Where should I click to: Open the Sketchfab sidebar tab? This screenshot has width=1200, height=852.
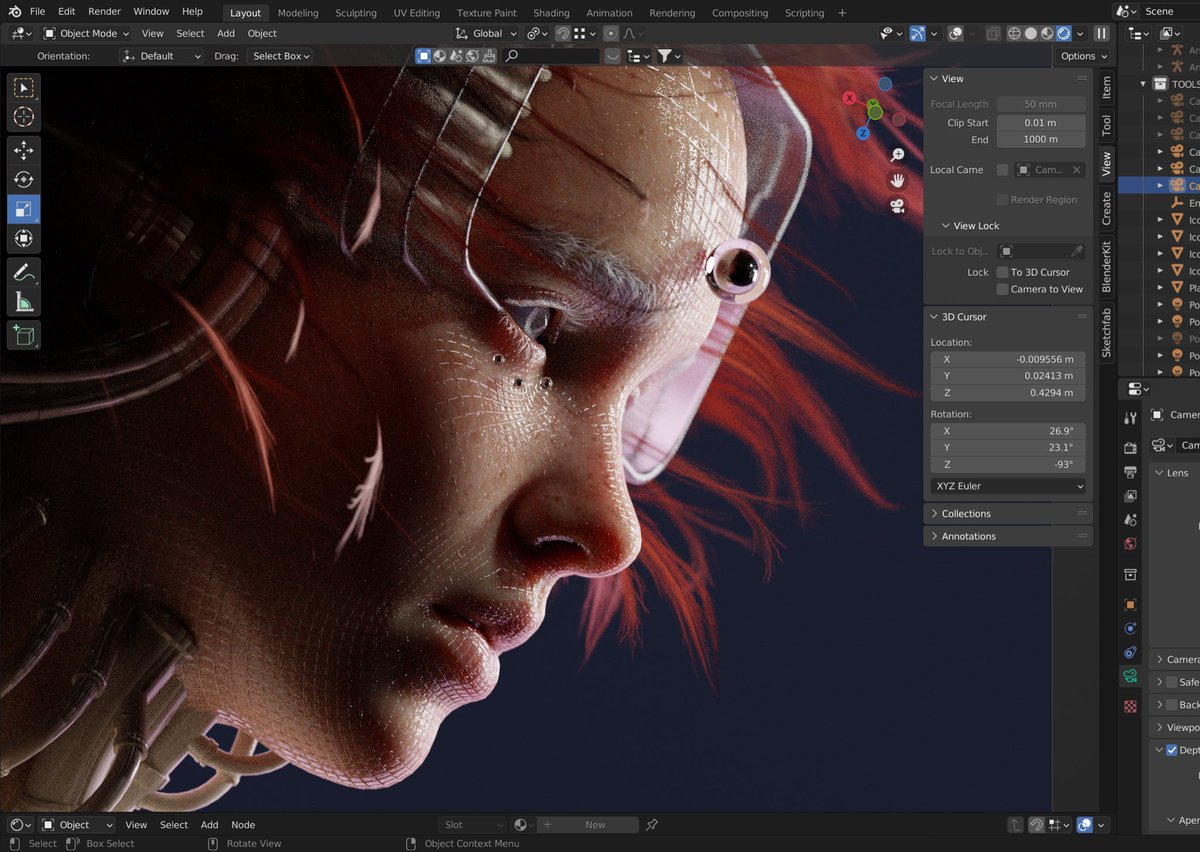1106,333
